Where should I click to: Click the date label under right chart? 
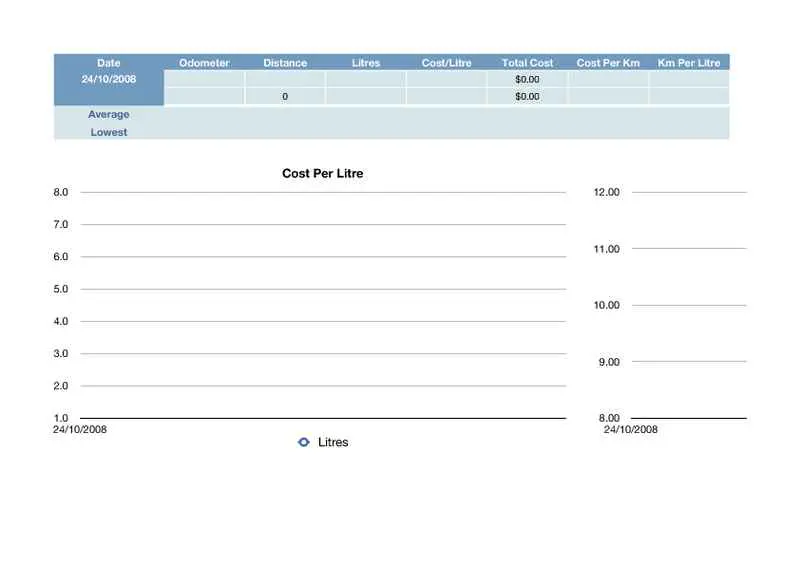[x=631, y=429]
